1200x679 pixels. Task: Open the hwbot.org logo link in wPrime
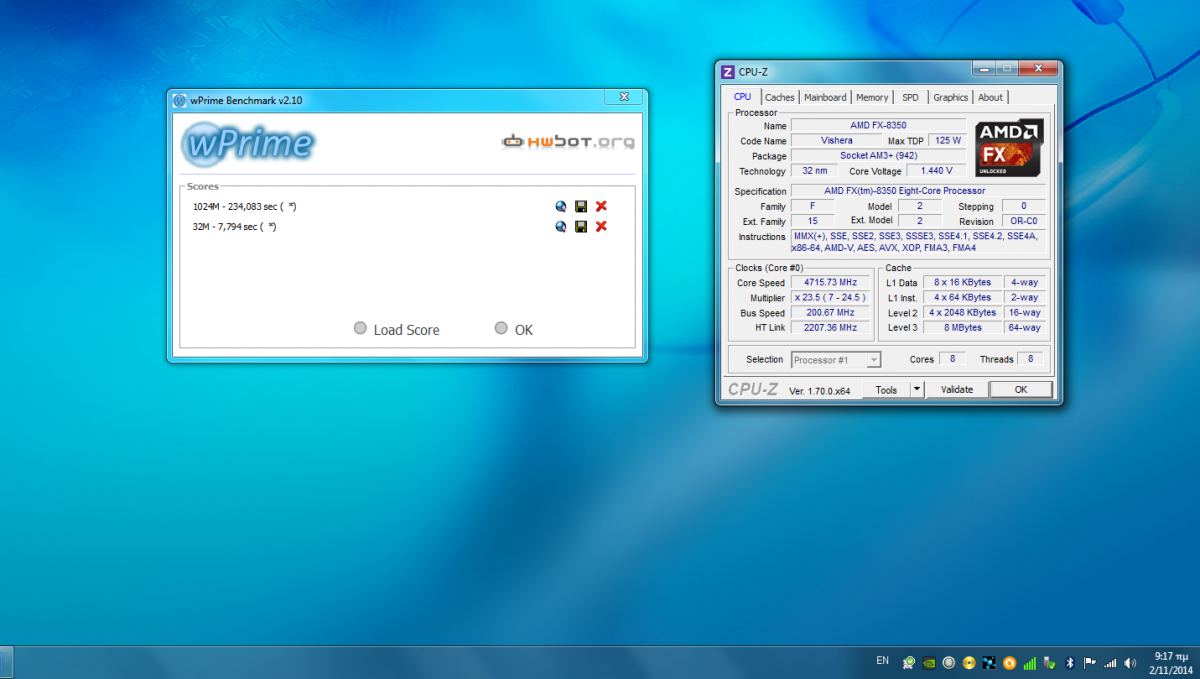[568, 142]
